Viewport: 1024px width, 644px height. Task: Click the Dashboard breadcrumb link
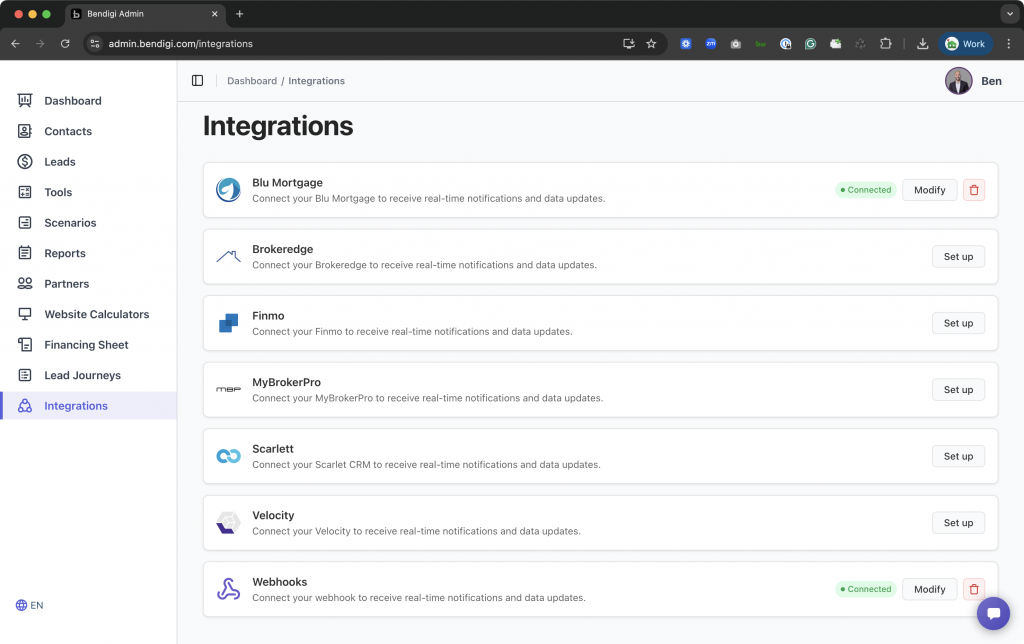coord(251,81)
